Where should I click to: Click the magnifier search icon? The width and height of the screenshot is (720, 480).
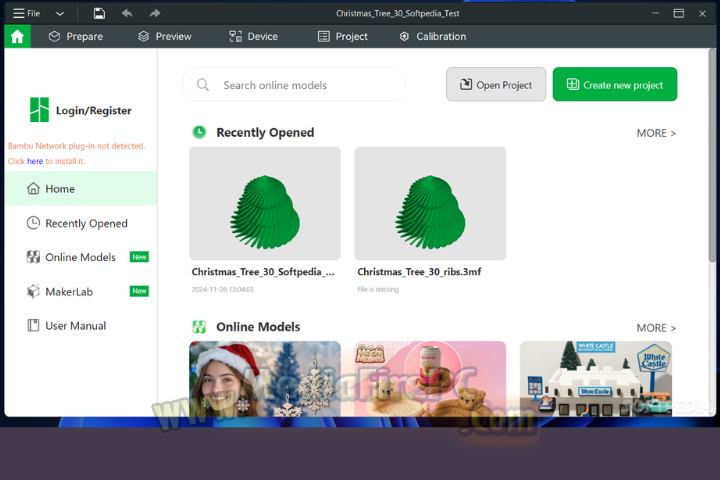click(202, 85)
